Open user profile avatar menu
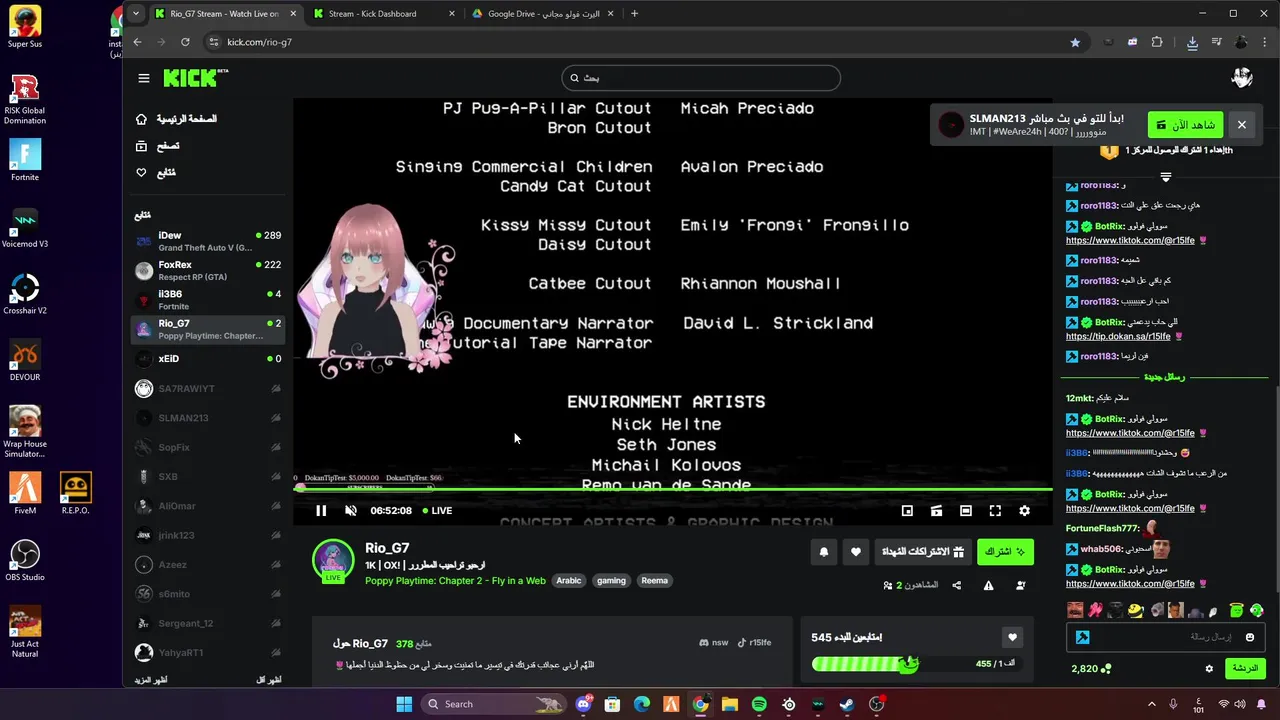 [x=1242, y=78]
